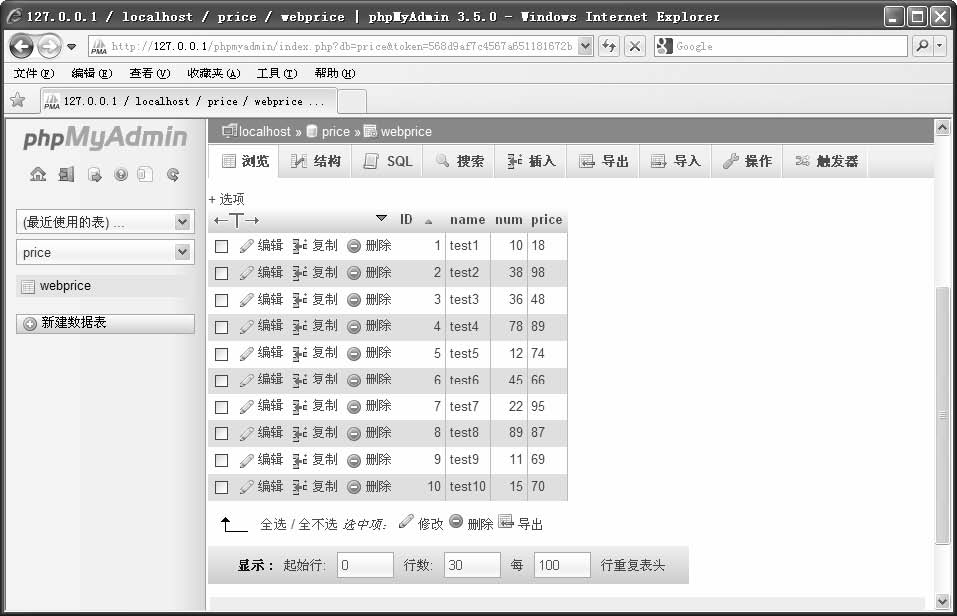Screen dimensions: 957x616
Task: Click the full texts toggle arrows icon
Action: [x=237, y=220]
